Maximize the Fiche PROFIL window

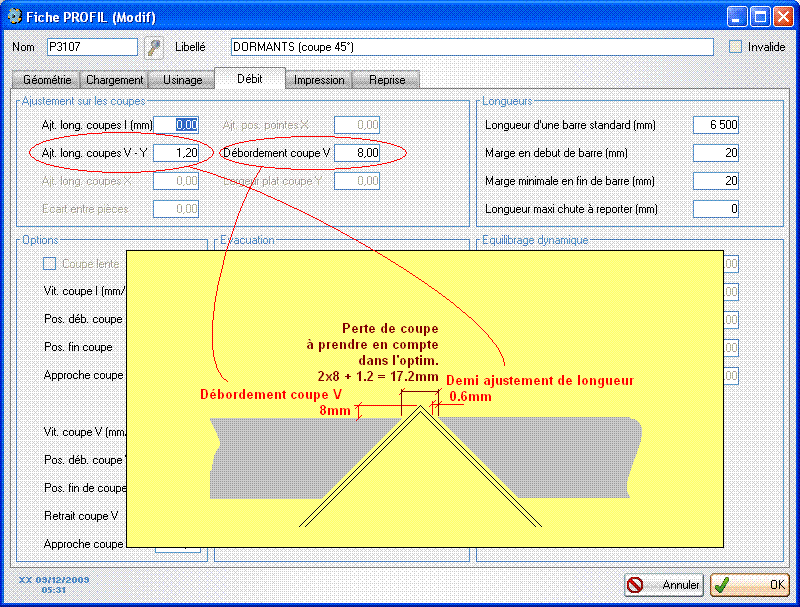click(760, 17)
